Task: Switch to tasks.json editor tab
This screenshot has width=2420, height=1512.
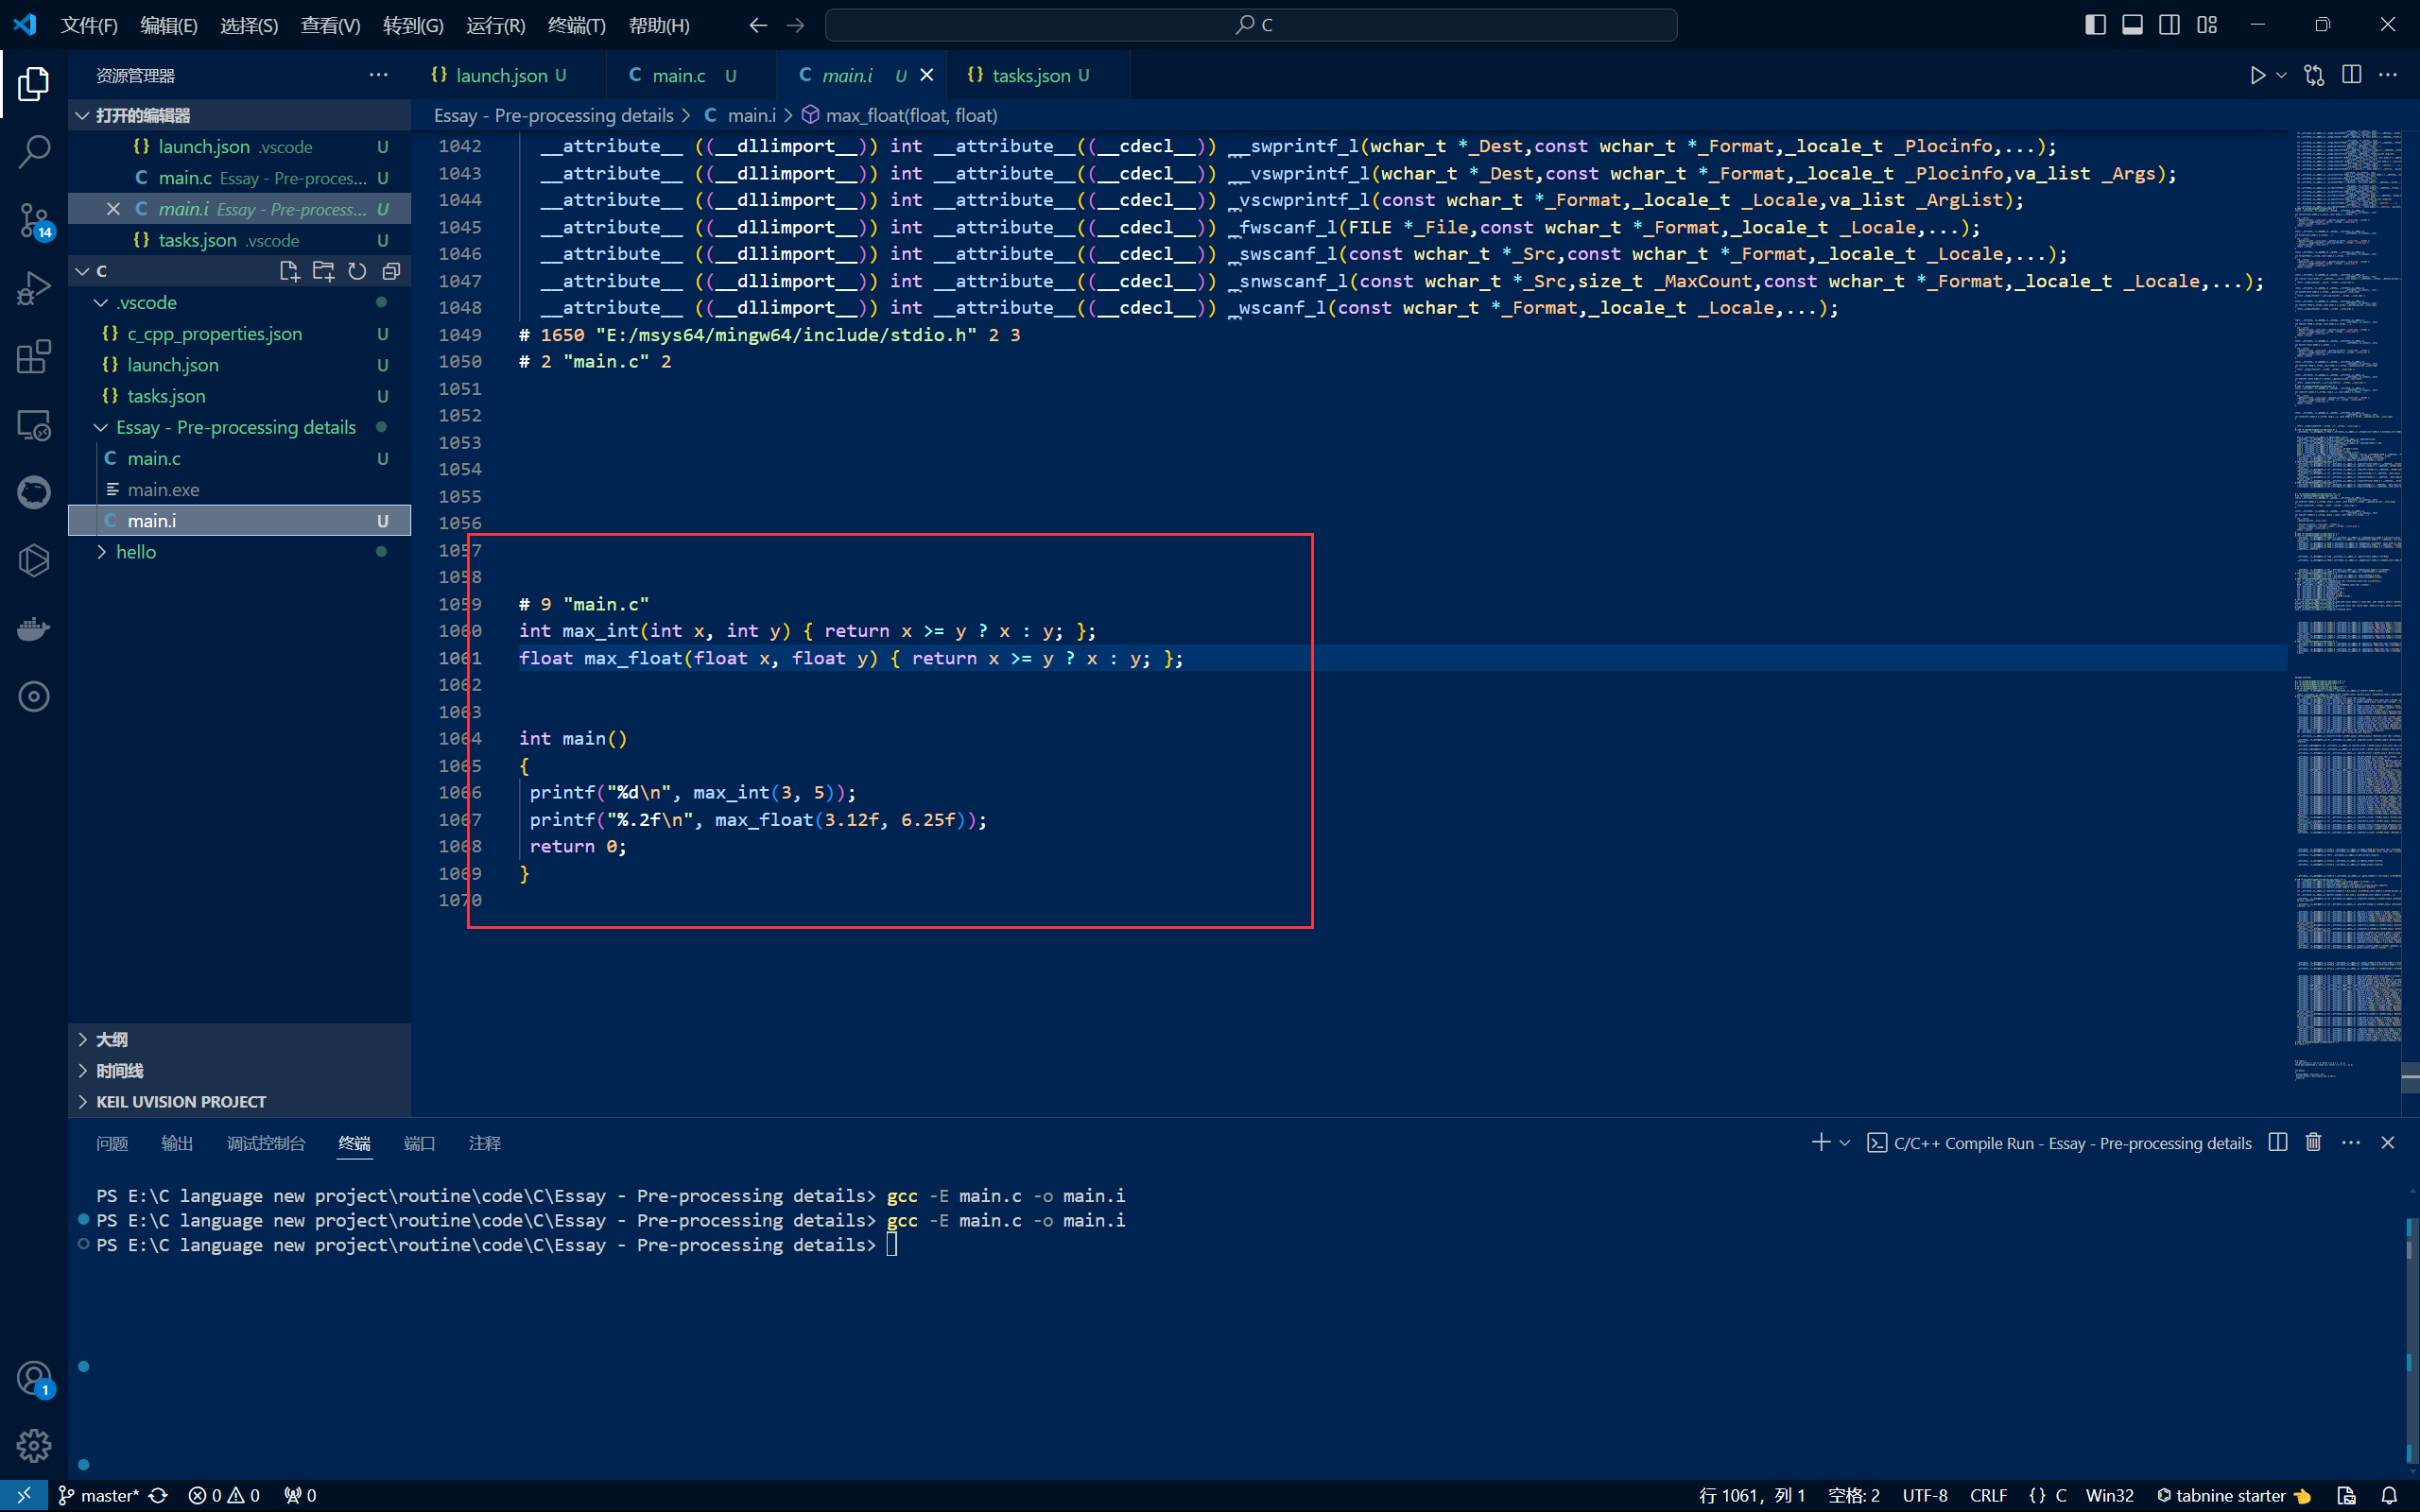Action: tap(1036, 75)
